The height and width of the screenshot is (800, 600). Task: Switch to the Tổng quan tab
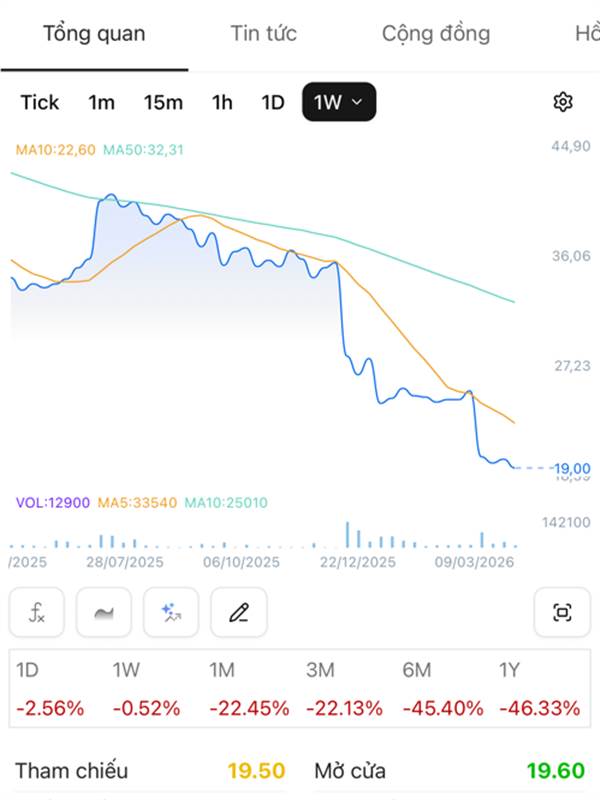pos(94,34)
